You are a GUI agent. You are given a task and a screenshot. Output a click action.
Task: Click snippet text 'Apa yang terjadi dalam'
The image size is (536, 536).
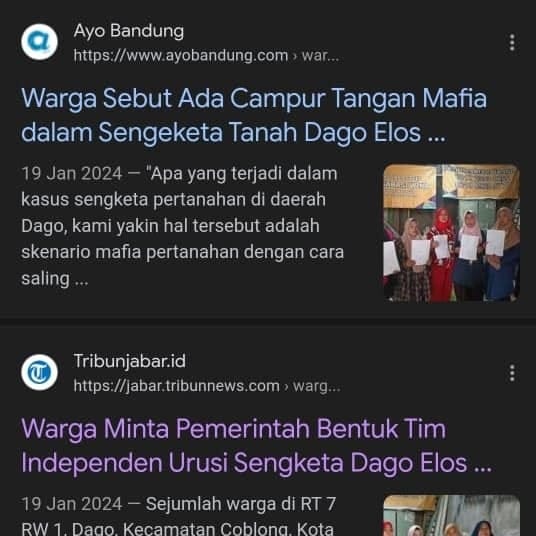pyautogui.click(x=241, y=174)
